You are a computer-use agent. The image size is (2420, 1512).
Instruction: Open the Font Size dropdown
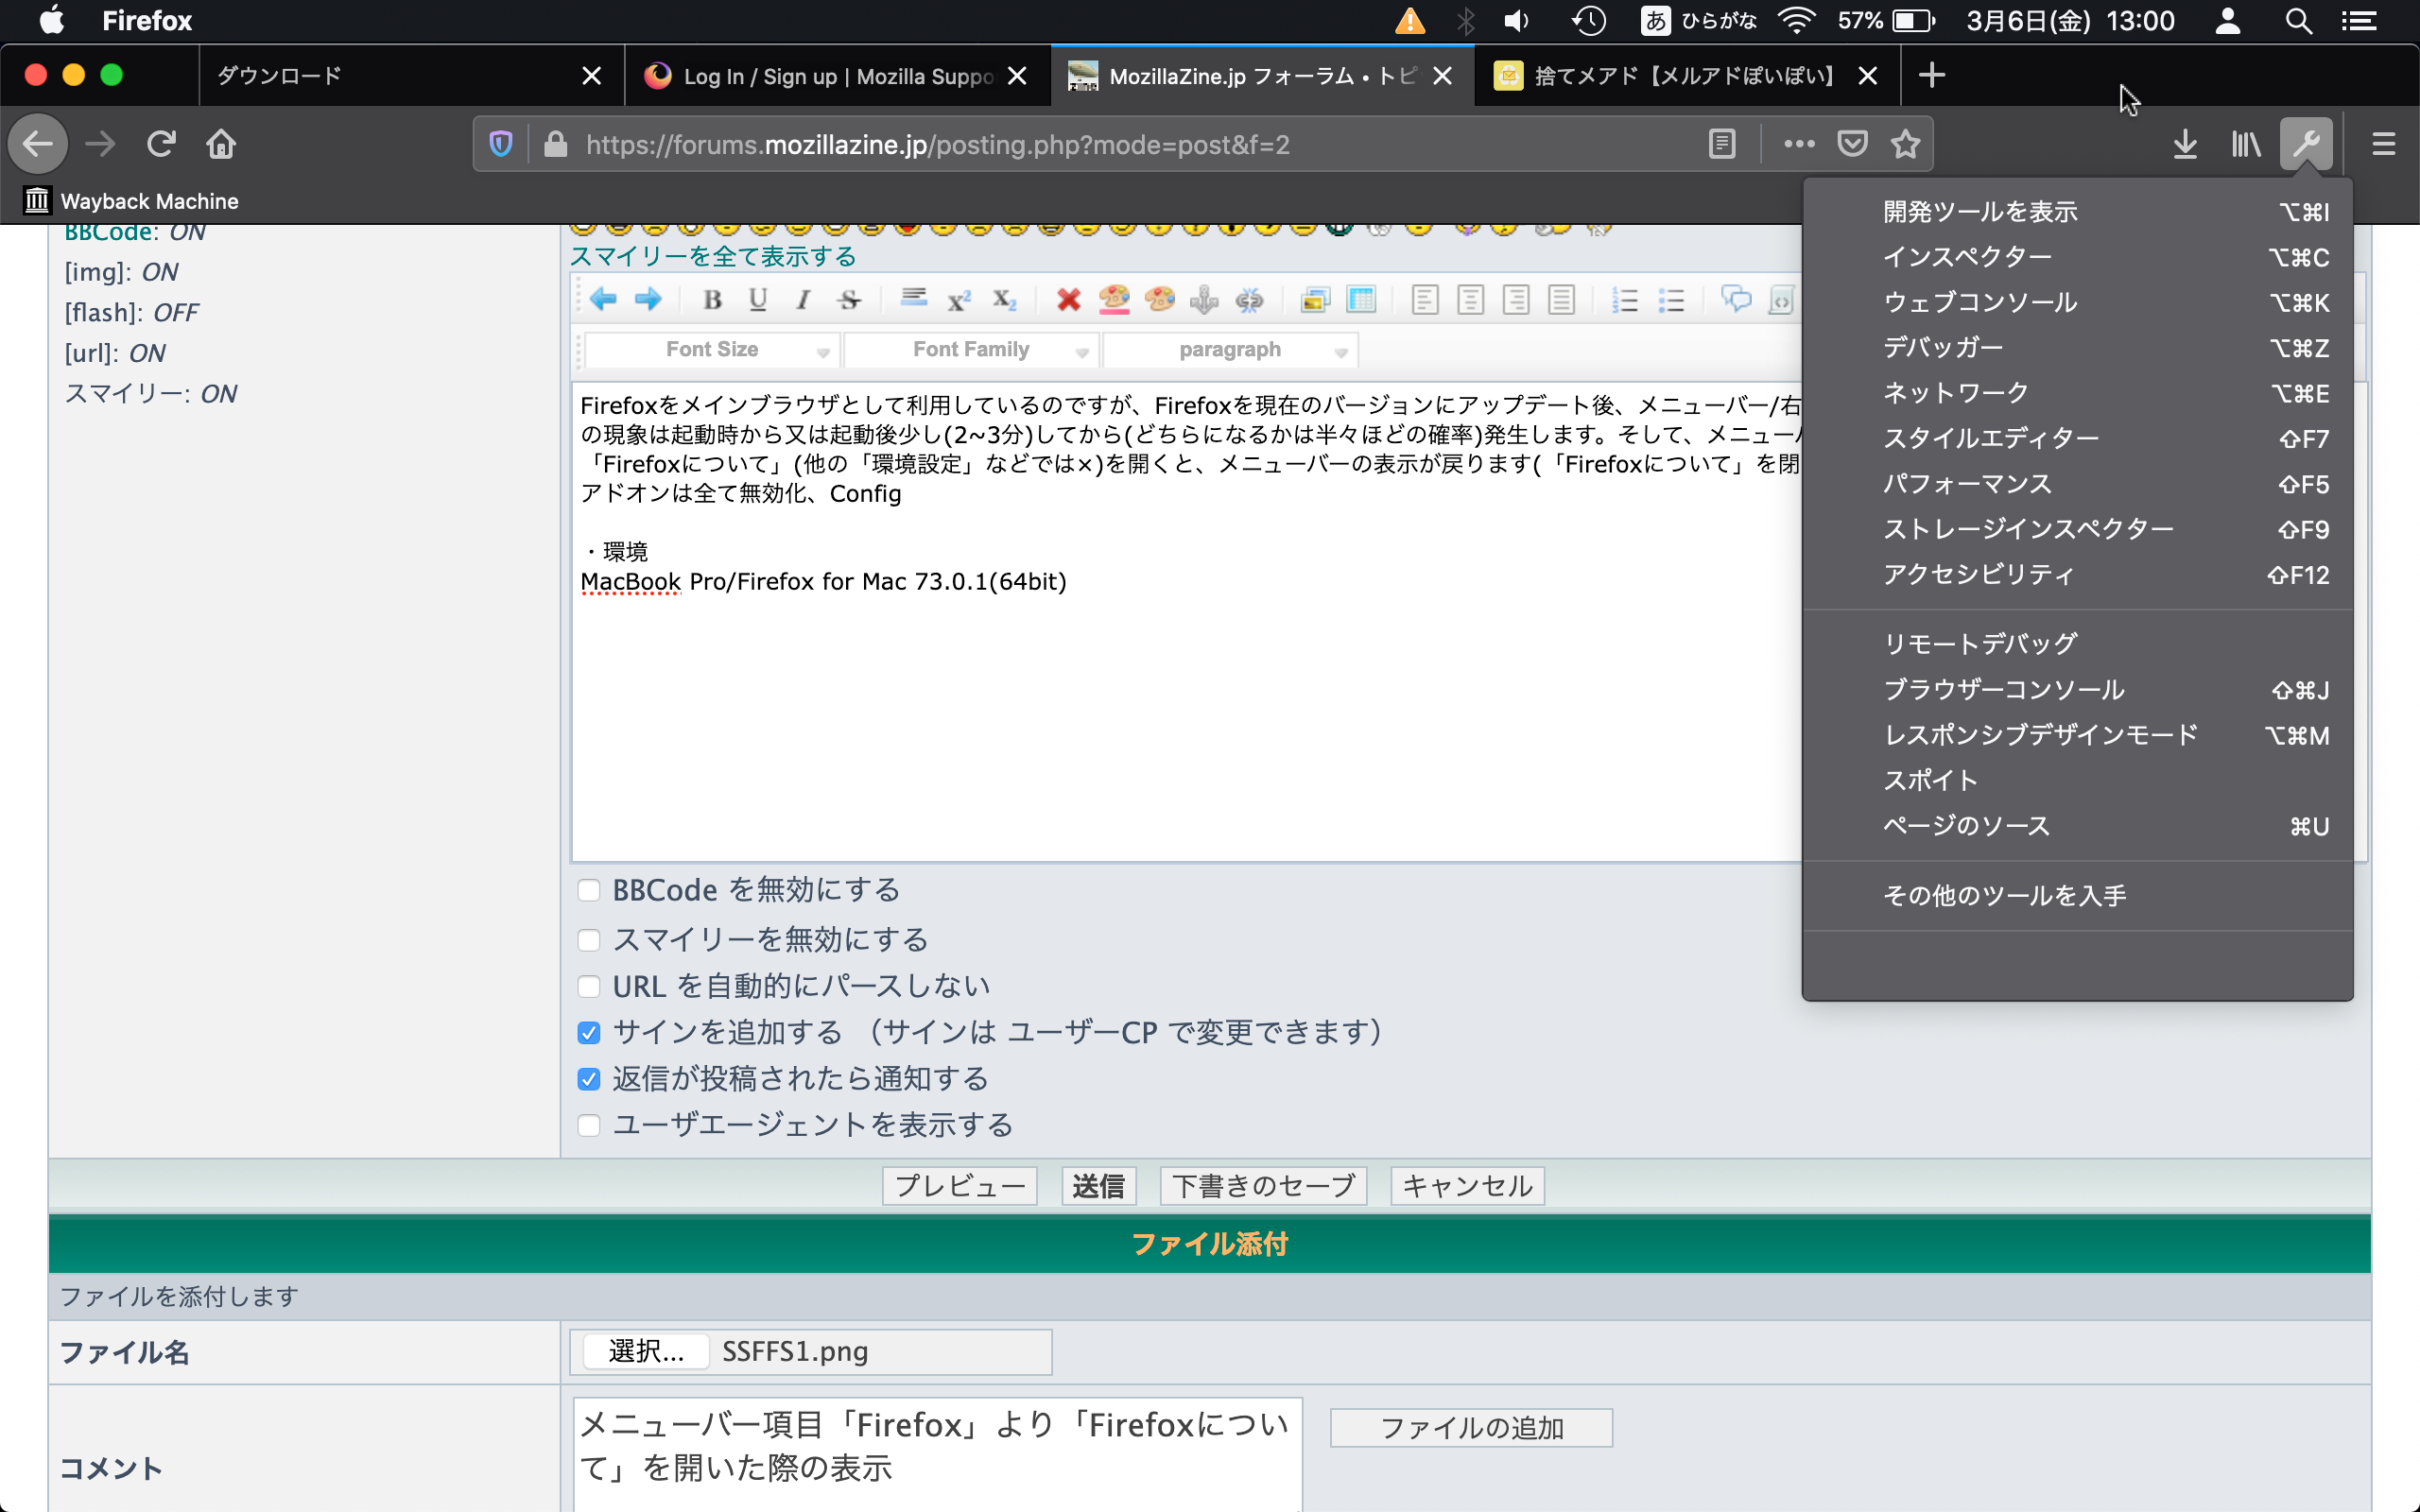712,350
